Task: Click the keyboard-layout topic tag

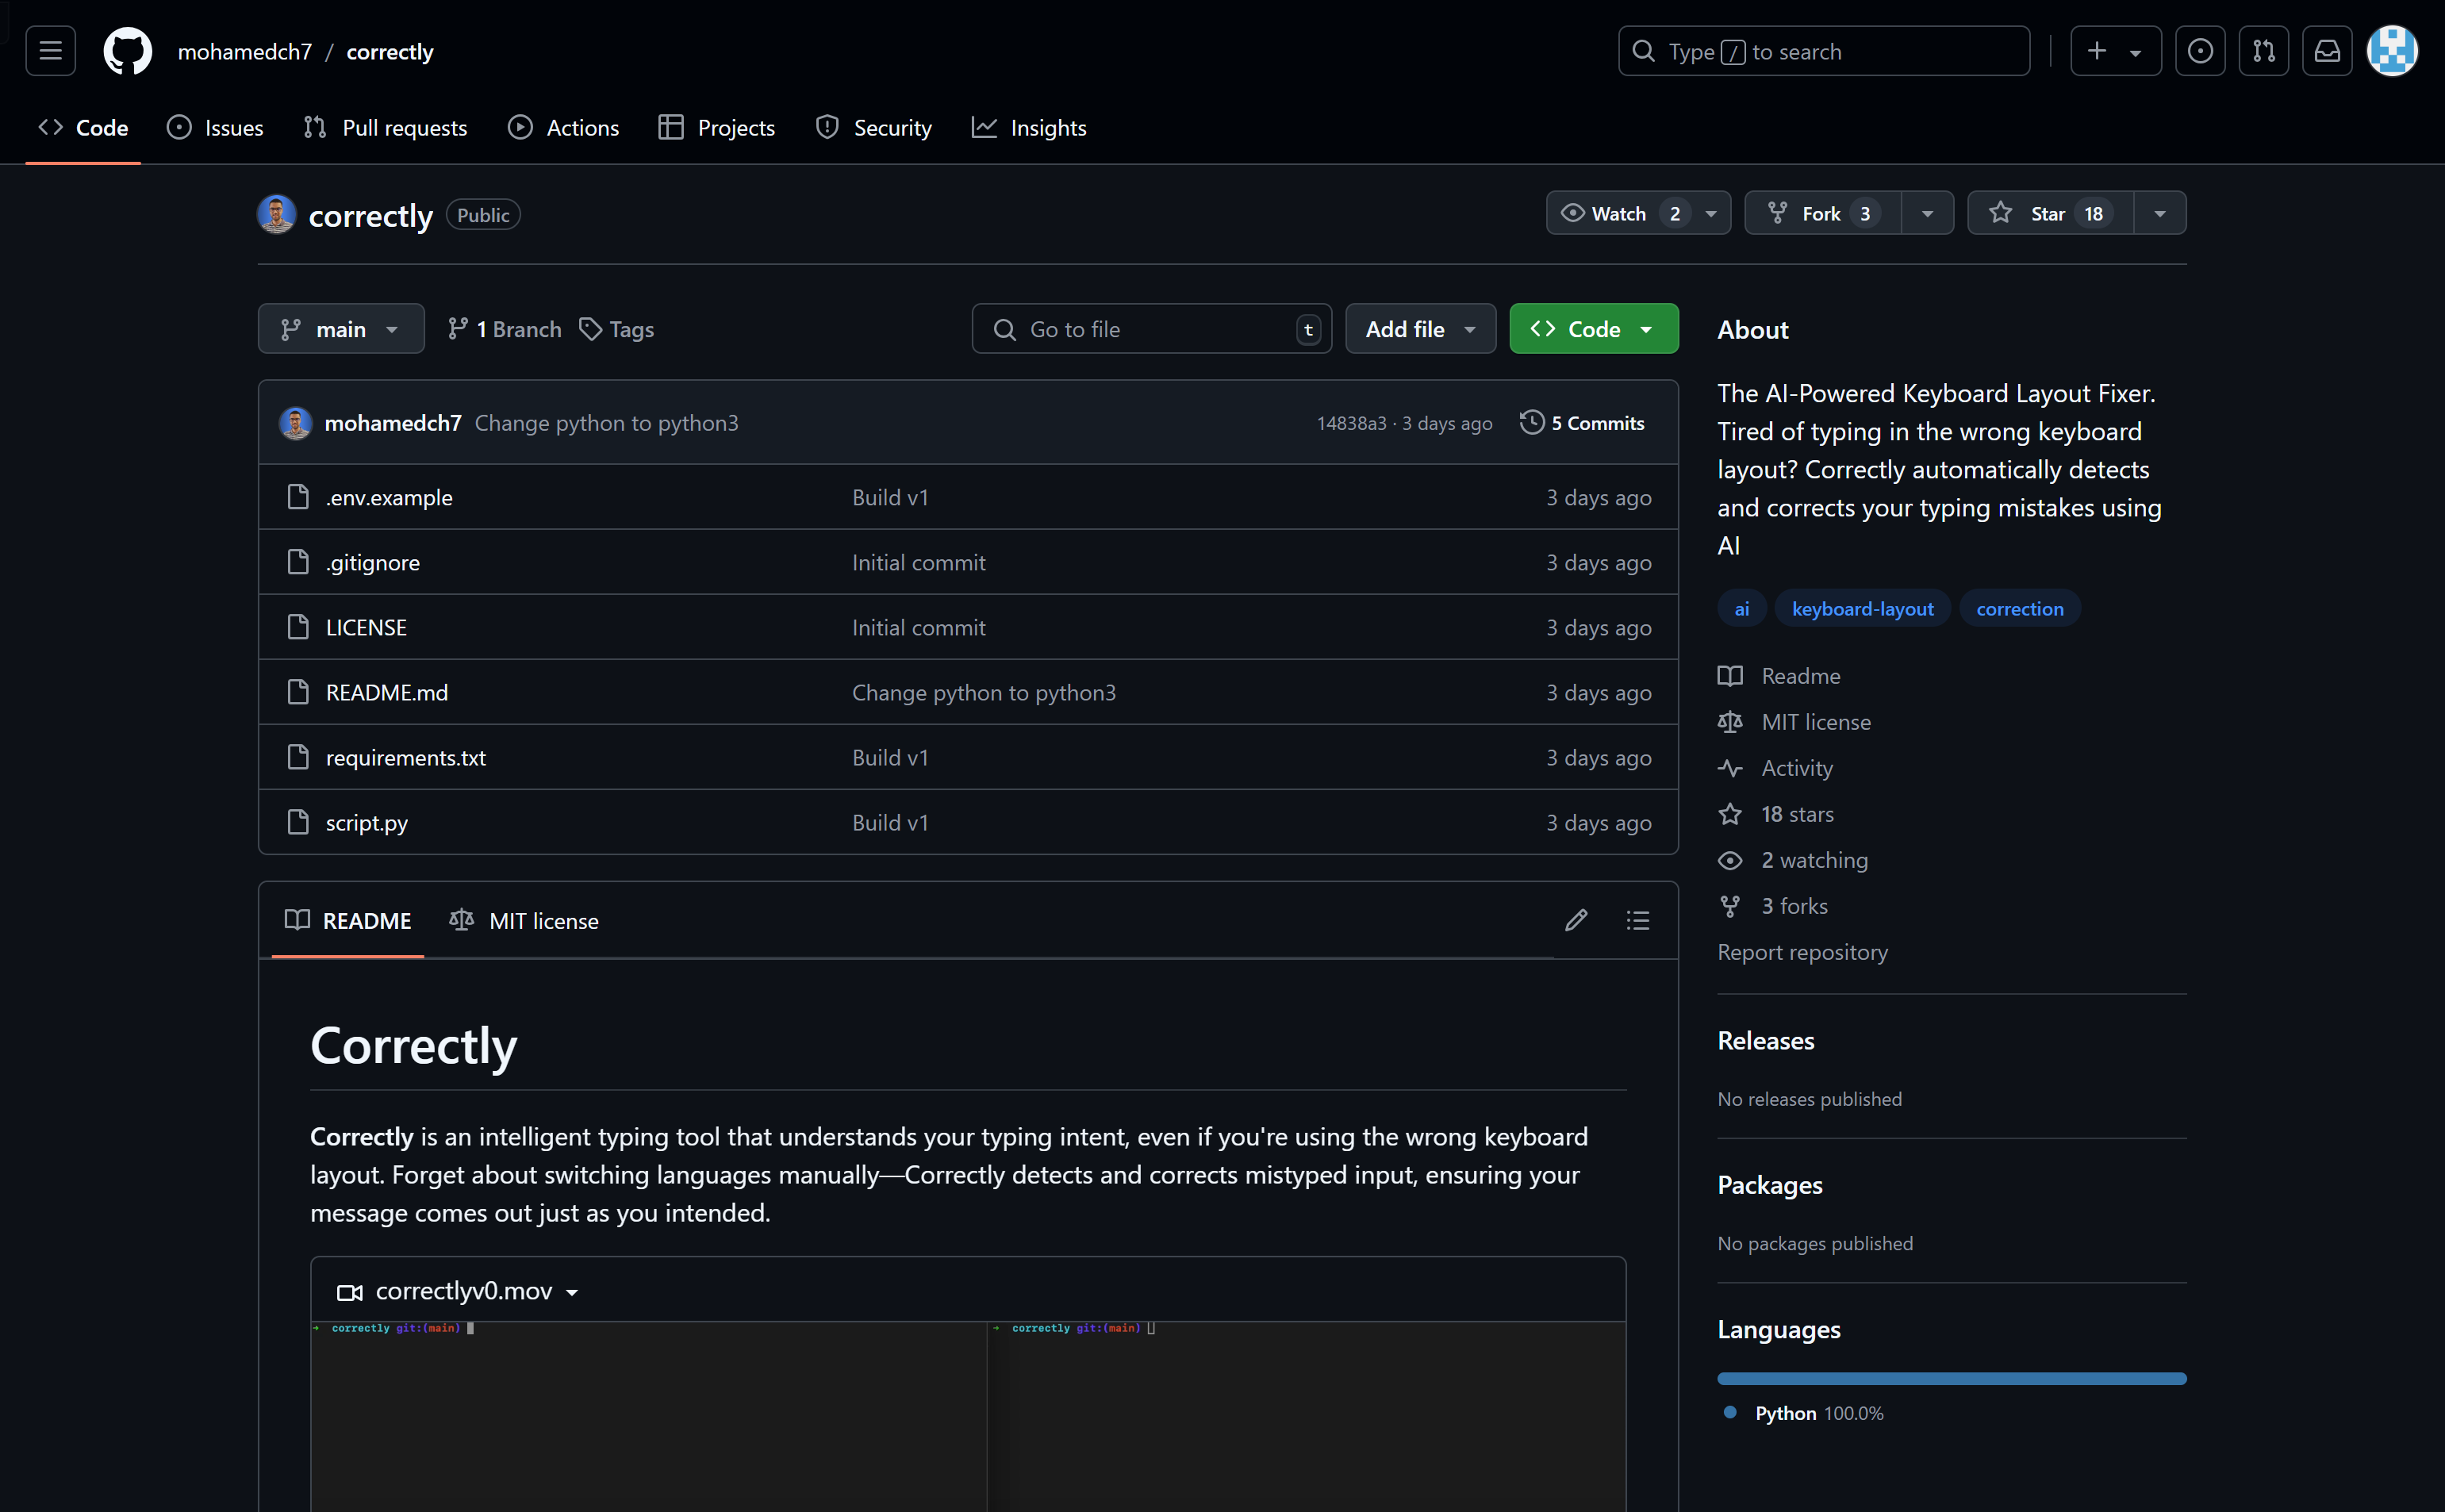Action: click(x=1862, y=609)
